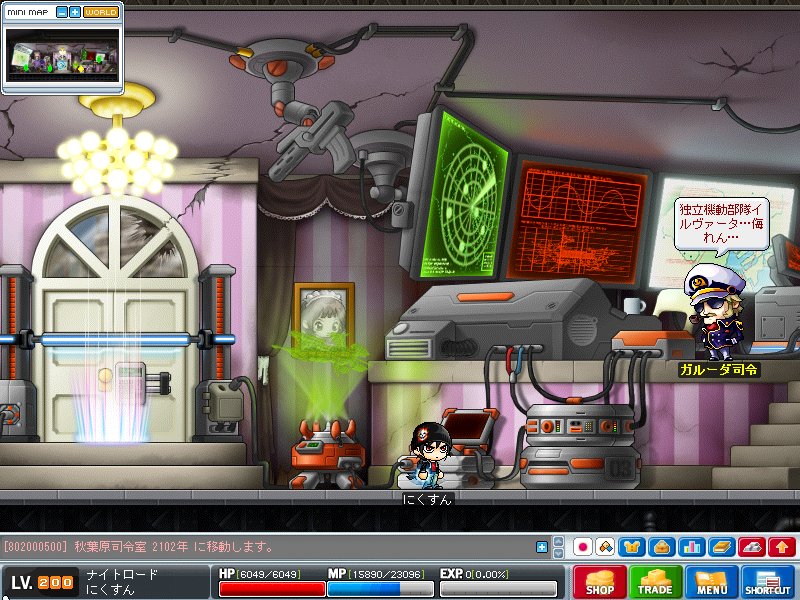Click the にくすん name tag under character
The height and width of the screenshot is (600, 800).
click(428, 499)
